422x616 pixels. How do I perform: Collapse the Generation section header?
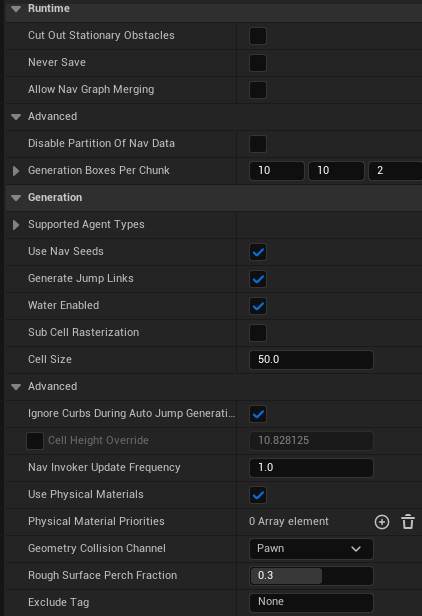[16, 198]
